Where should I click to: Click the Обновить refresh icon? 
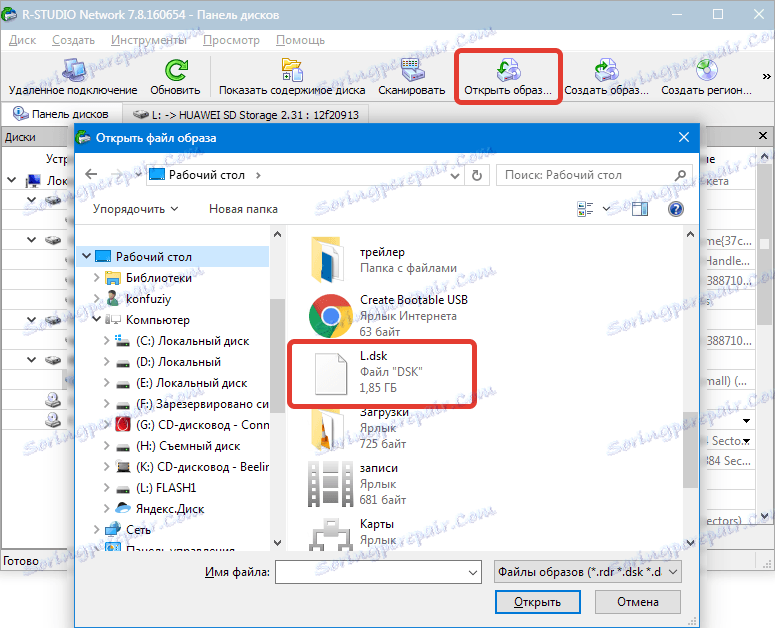click(x=175, y=70)
